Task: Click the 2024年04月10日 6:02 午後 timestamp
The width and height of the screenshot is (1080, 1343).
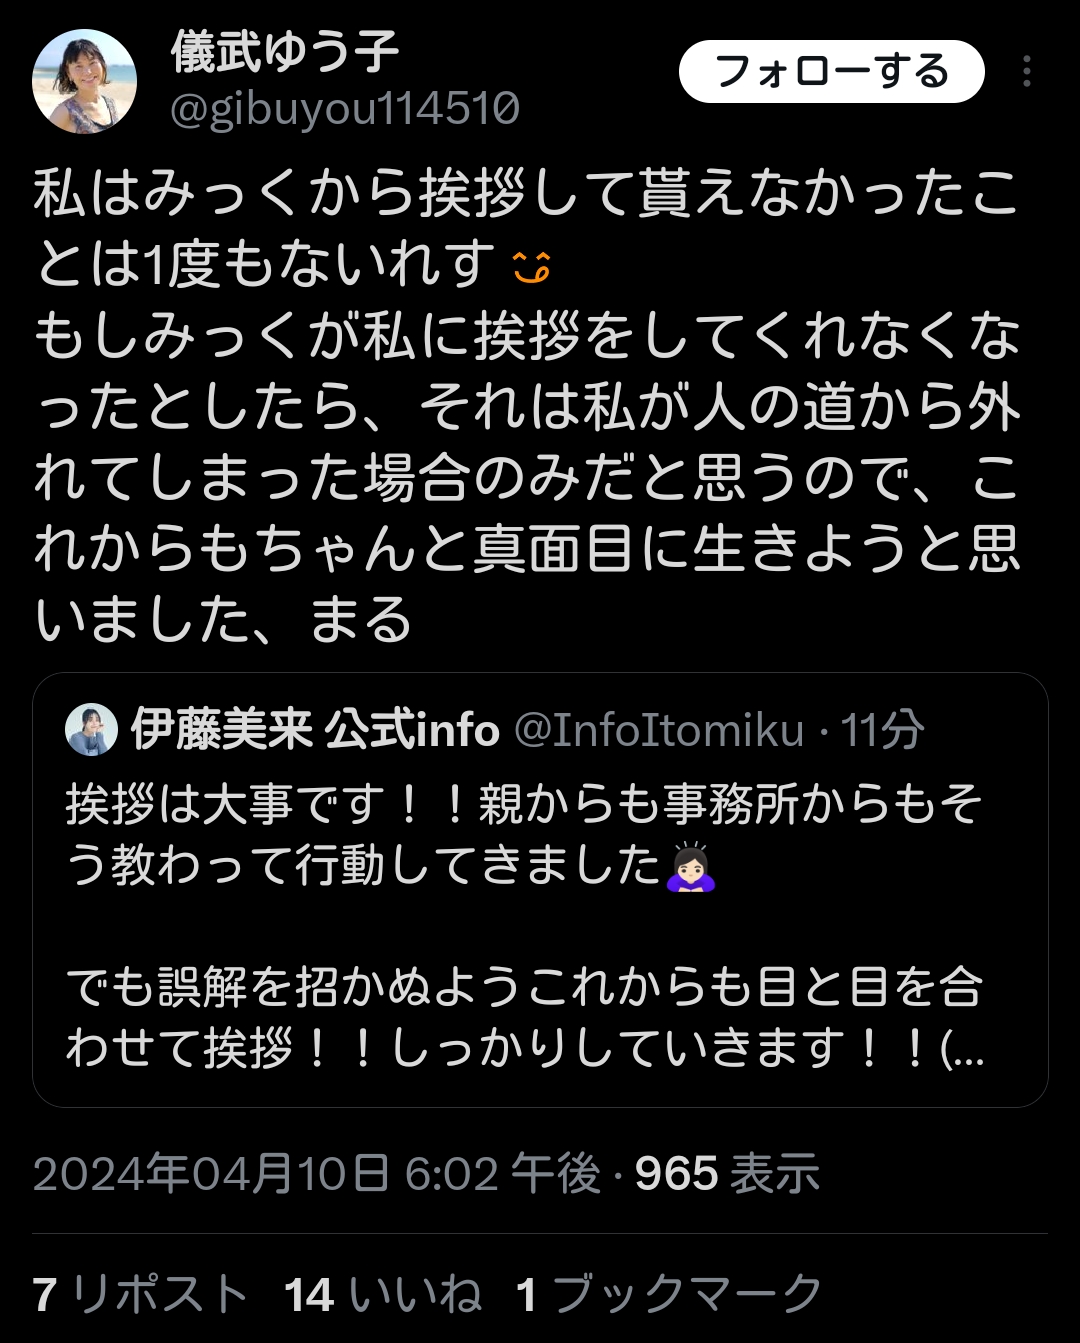Action: click(316, 1174)
